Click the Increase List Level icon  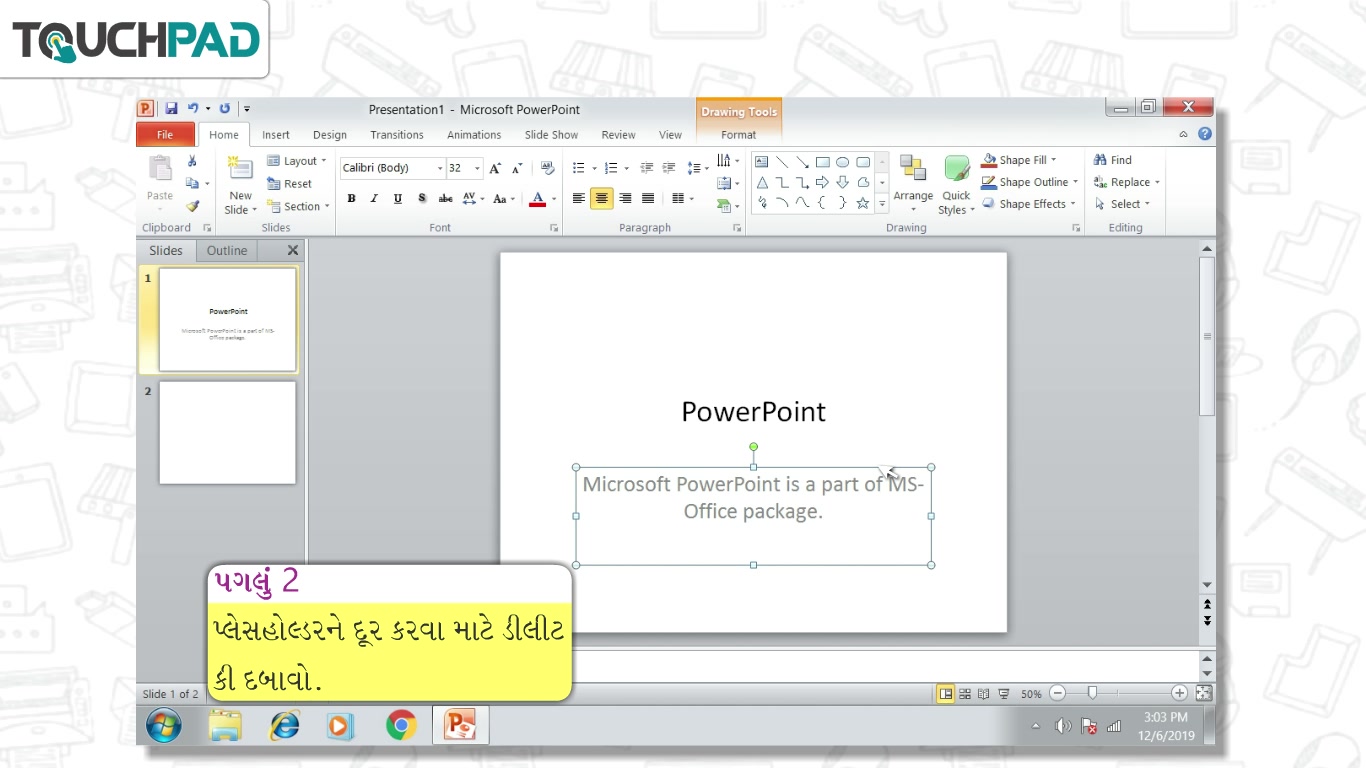(x=669, y=168)
